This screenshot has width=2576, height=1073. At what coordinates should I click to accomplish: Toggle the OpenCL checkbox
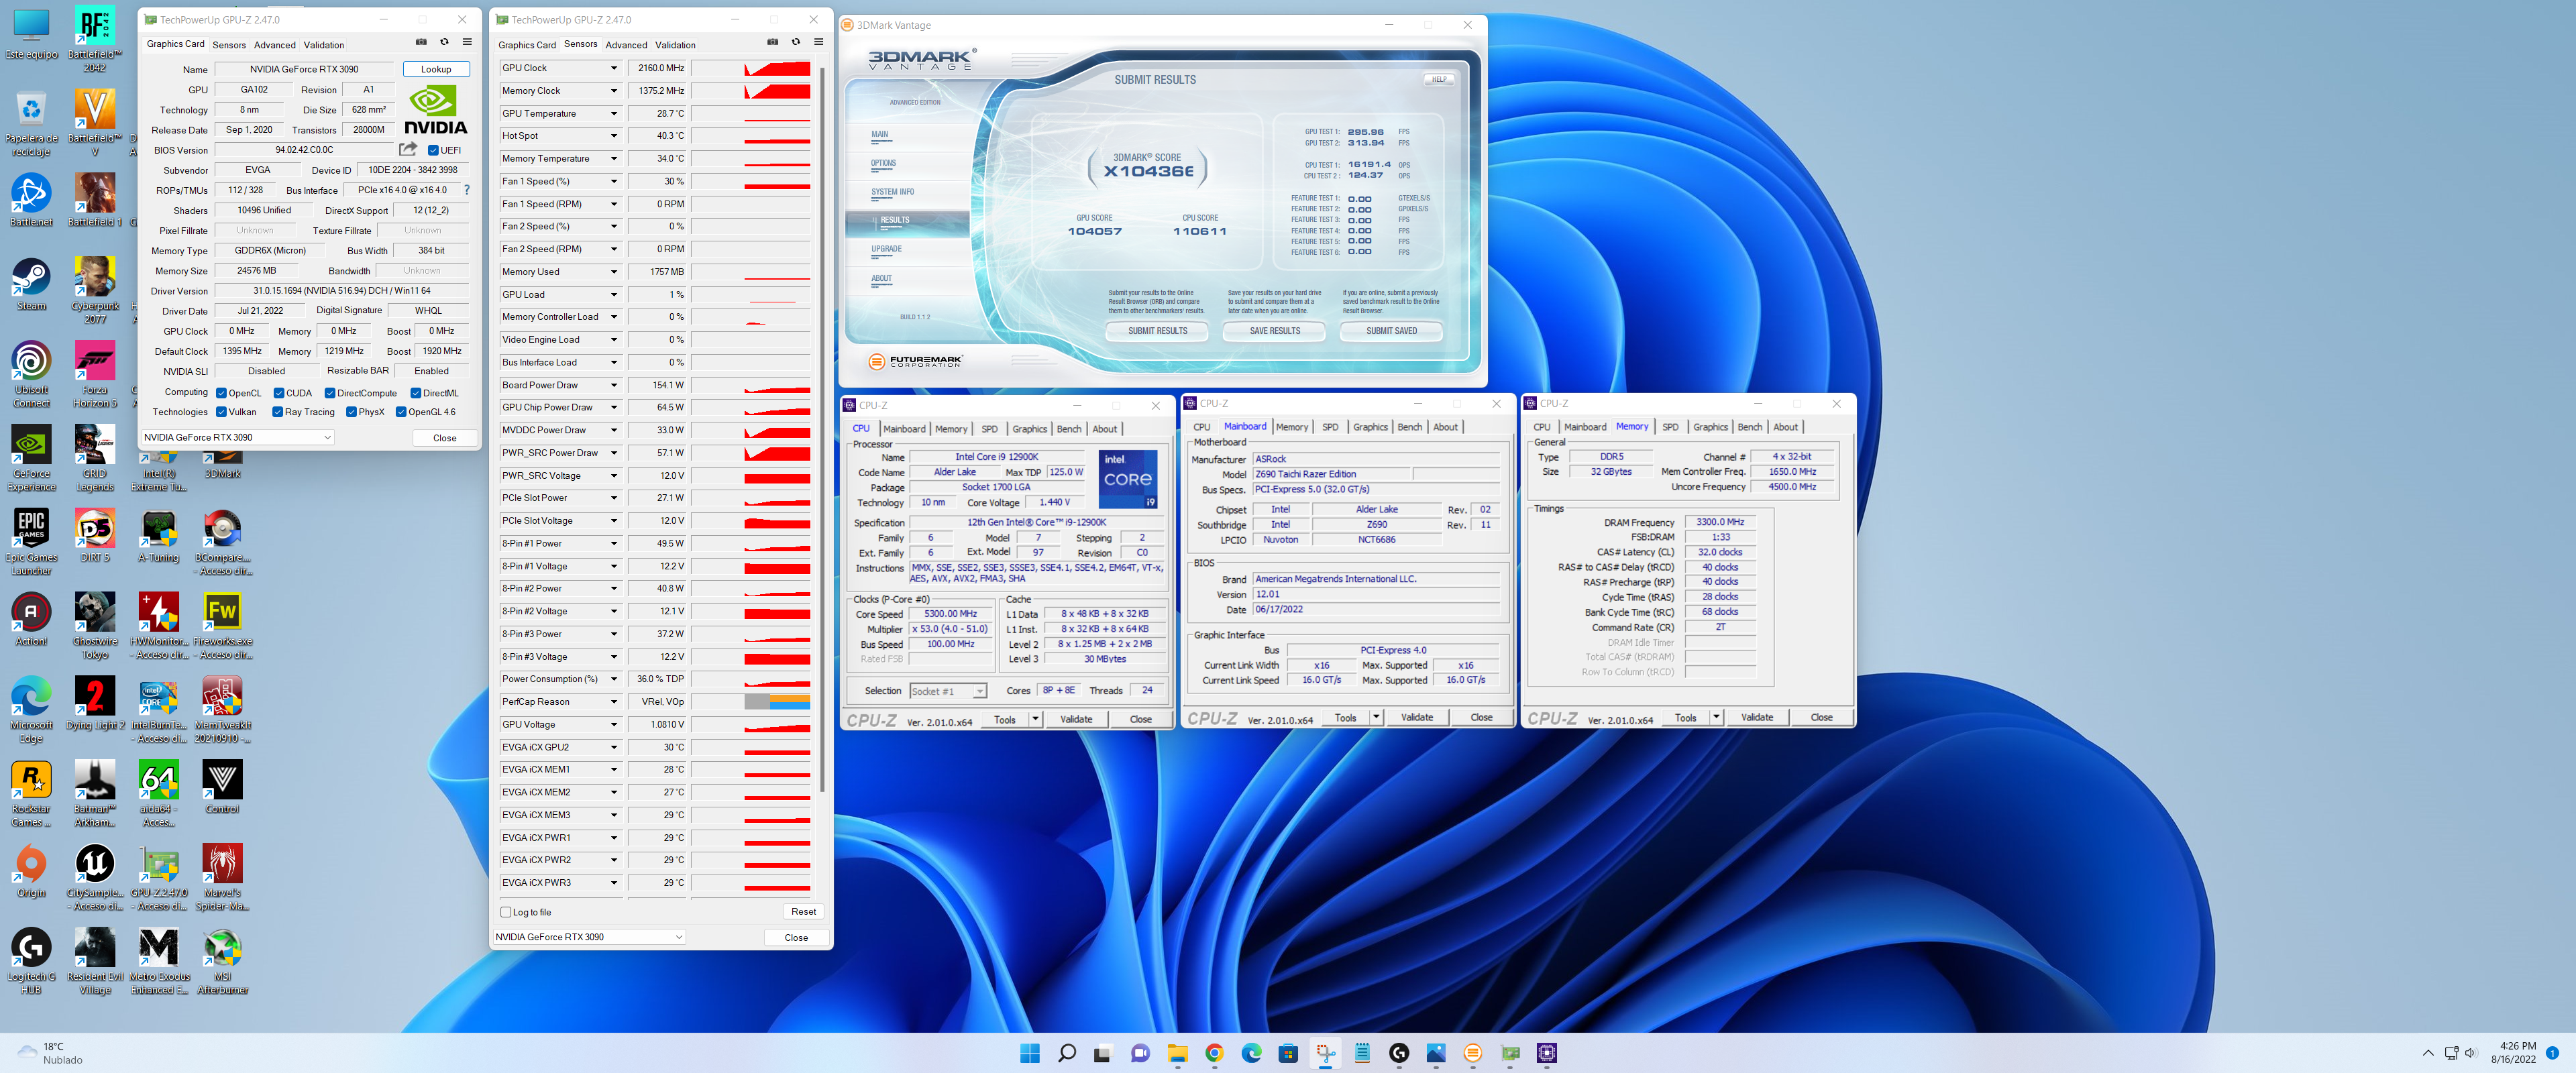(221, 393)
